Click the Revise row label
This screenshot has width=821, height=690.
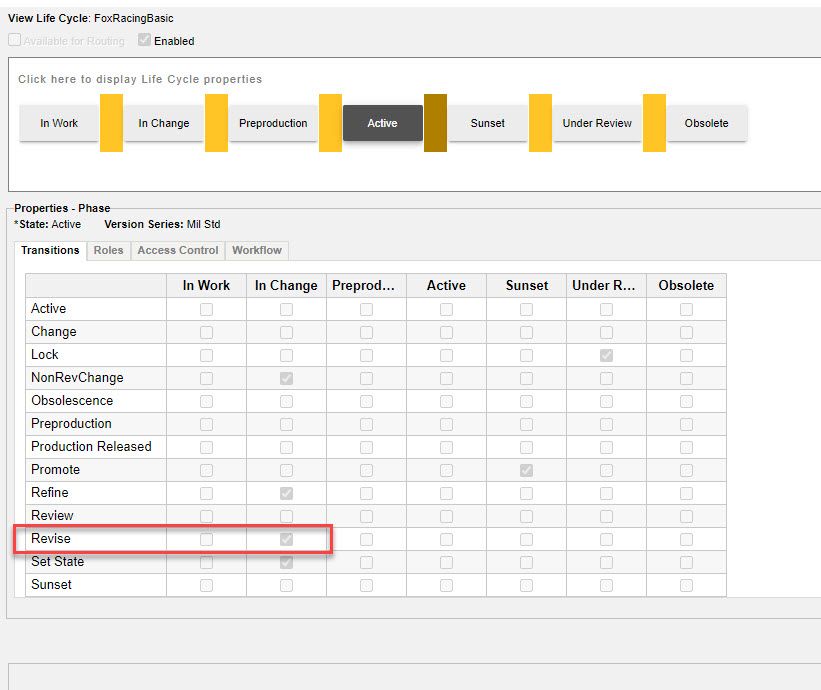pyautogui.click(x=51, y=539)
